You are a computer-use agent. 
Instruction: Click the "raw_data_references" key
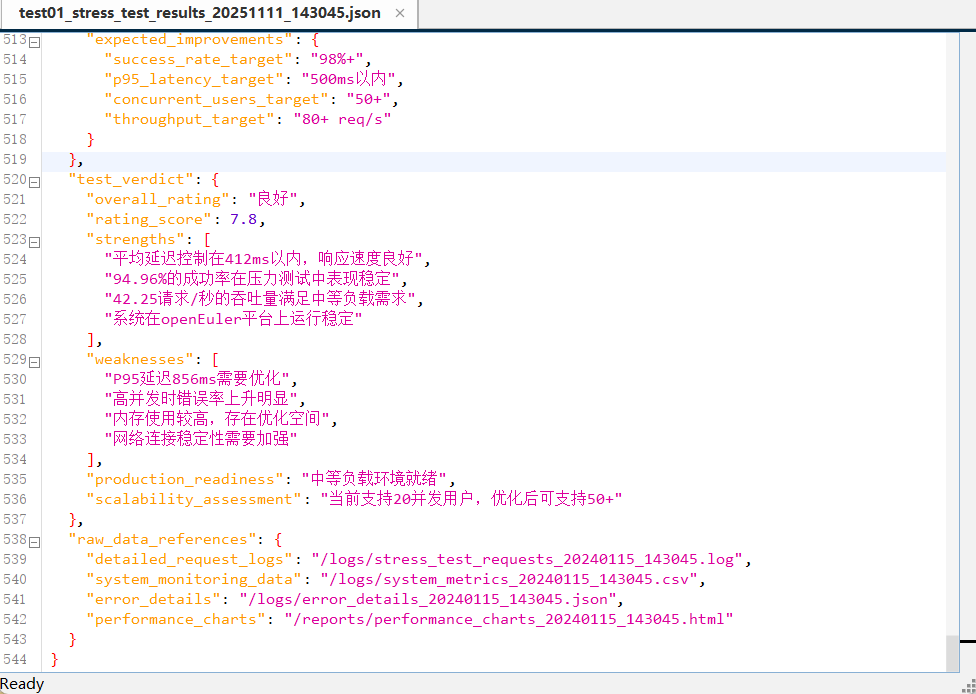(x=162, y=540)
